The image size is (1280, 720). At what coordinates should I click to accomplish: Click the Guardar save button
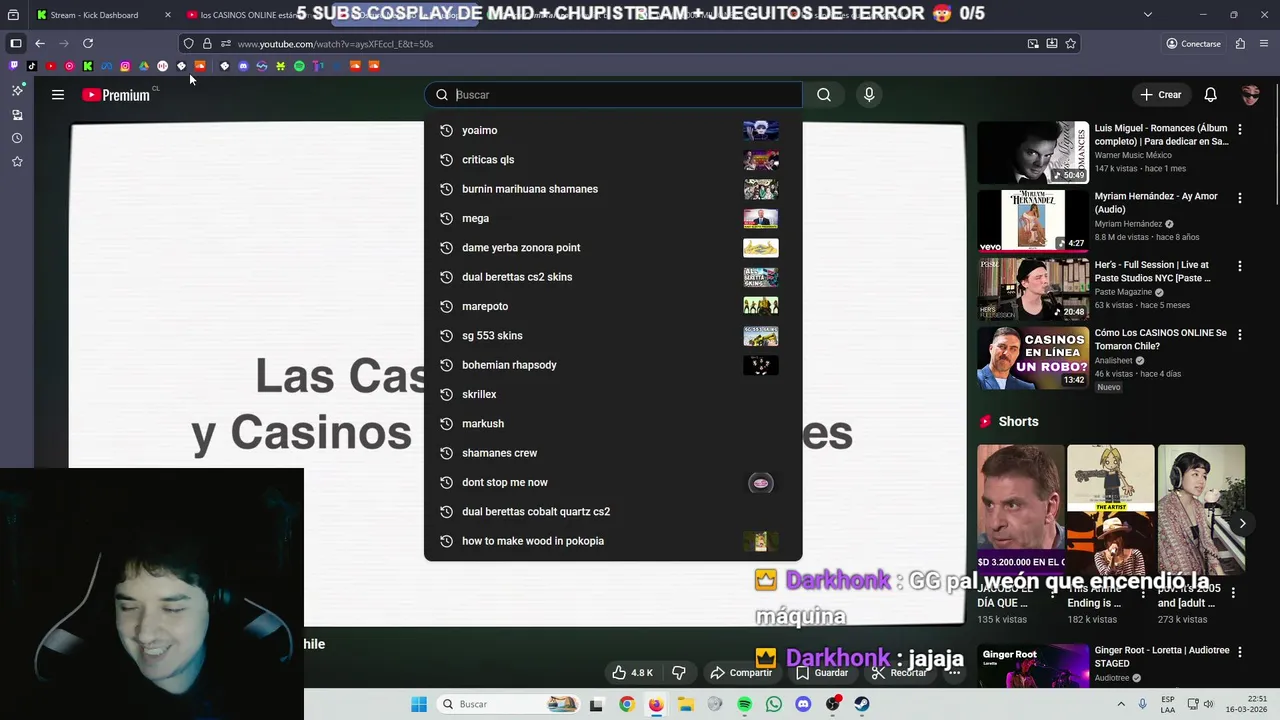point(822,673)
